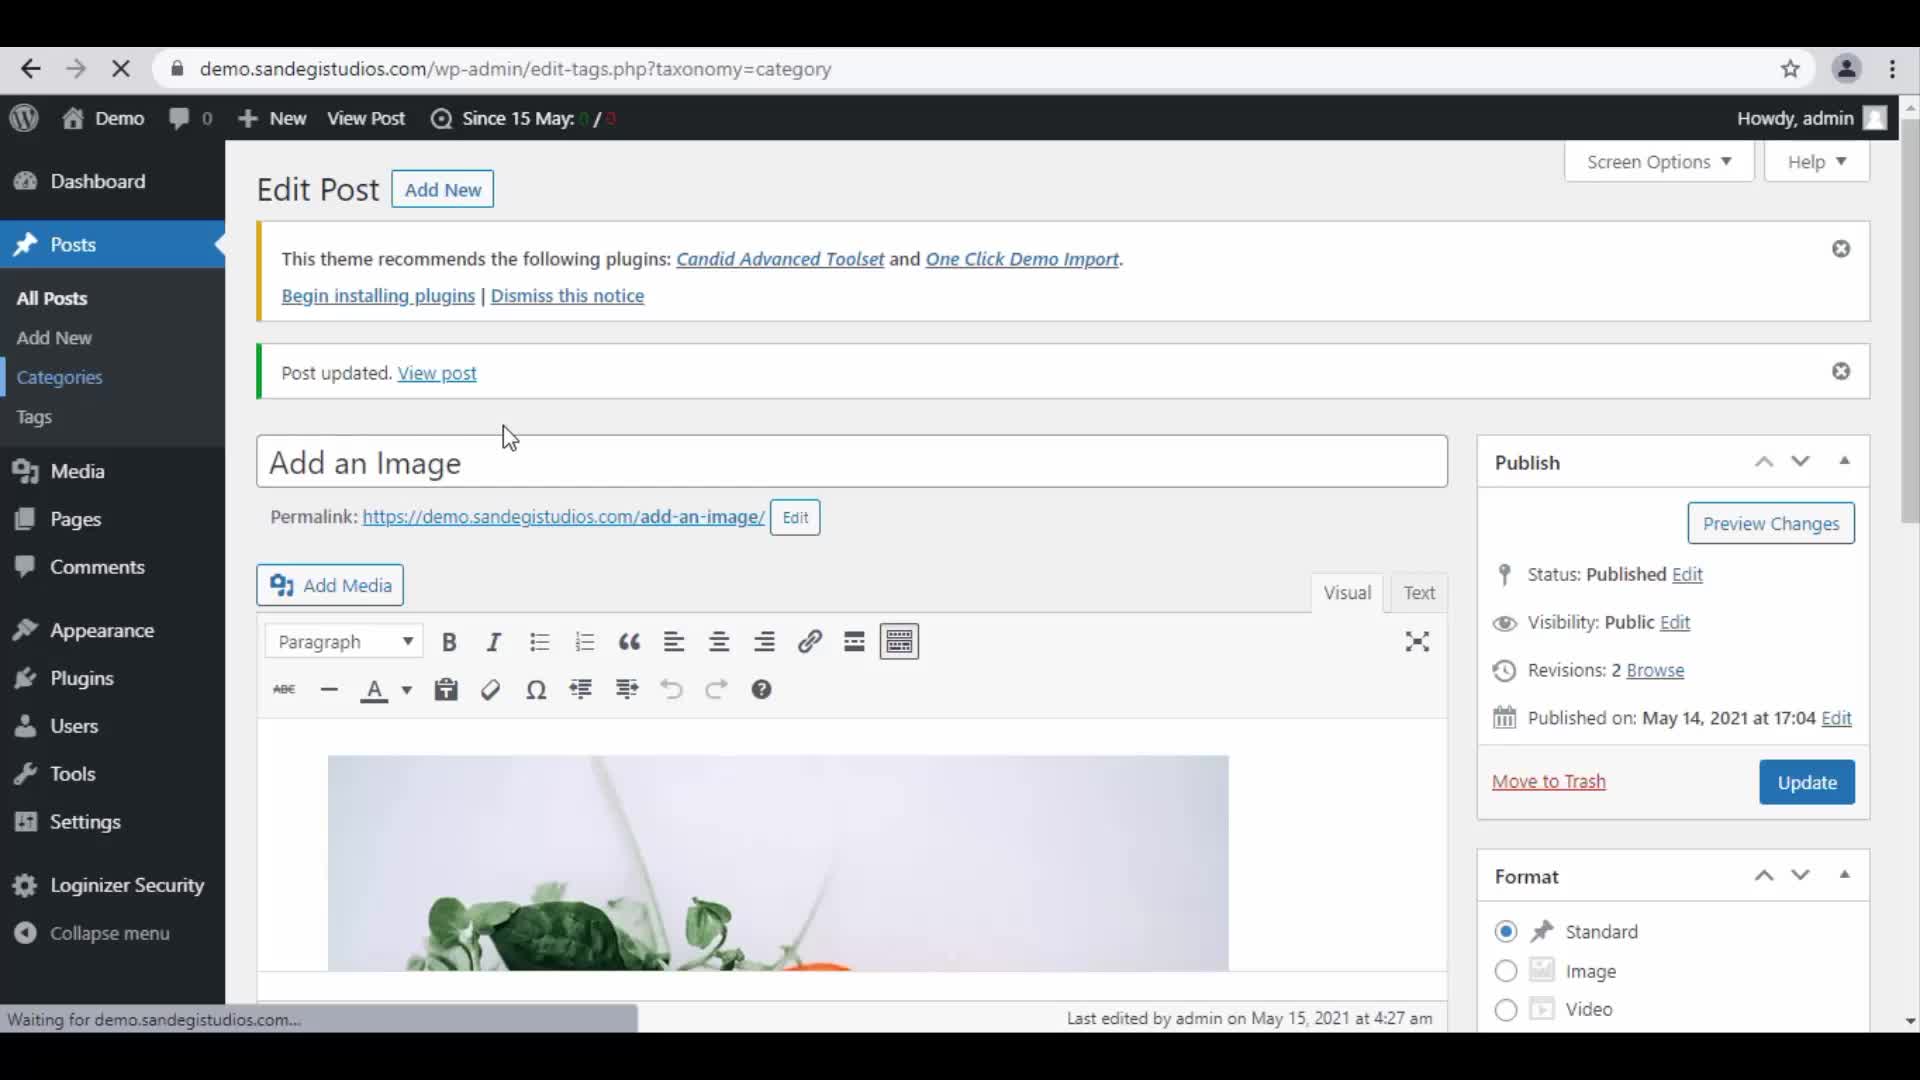Screen dimensions: 1920x1080
Task: Open keyboard shortcuts help icon
Action: click(x=761, y=690)
